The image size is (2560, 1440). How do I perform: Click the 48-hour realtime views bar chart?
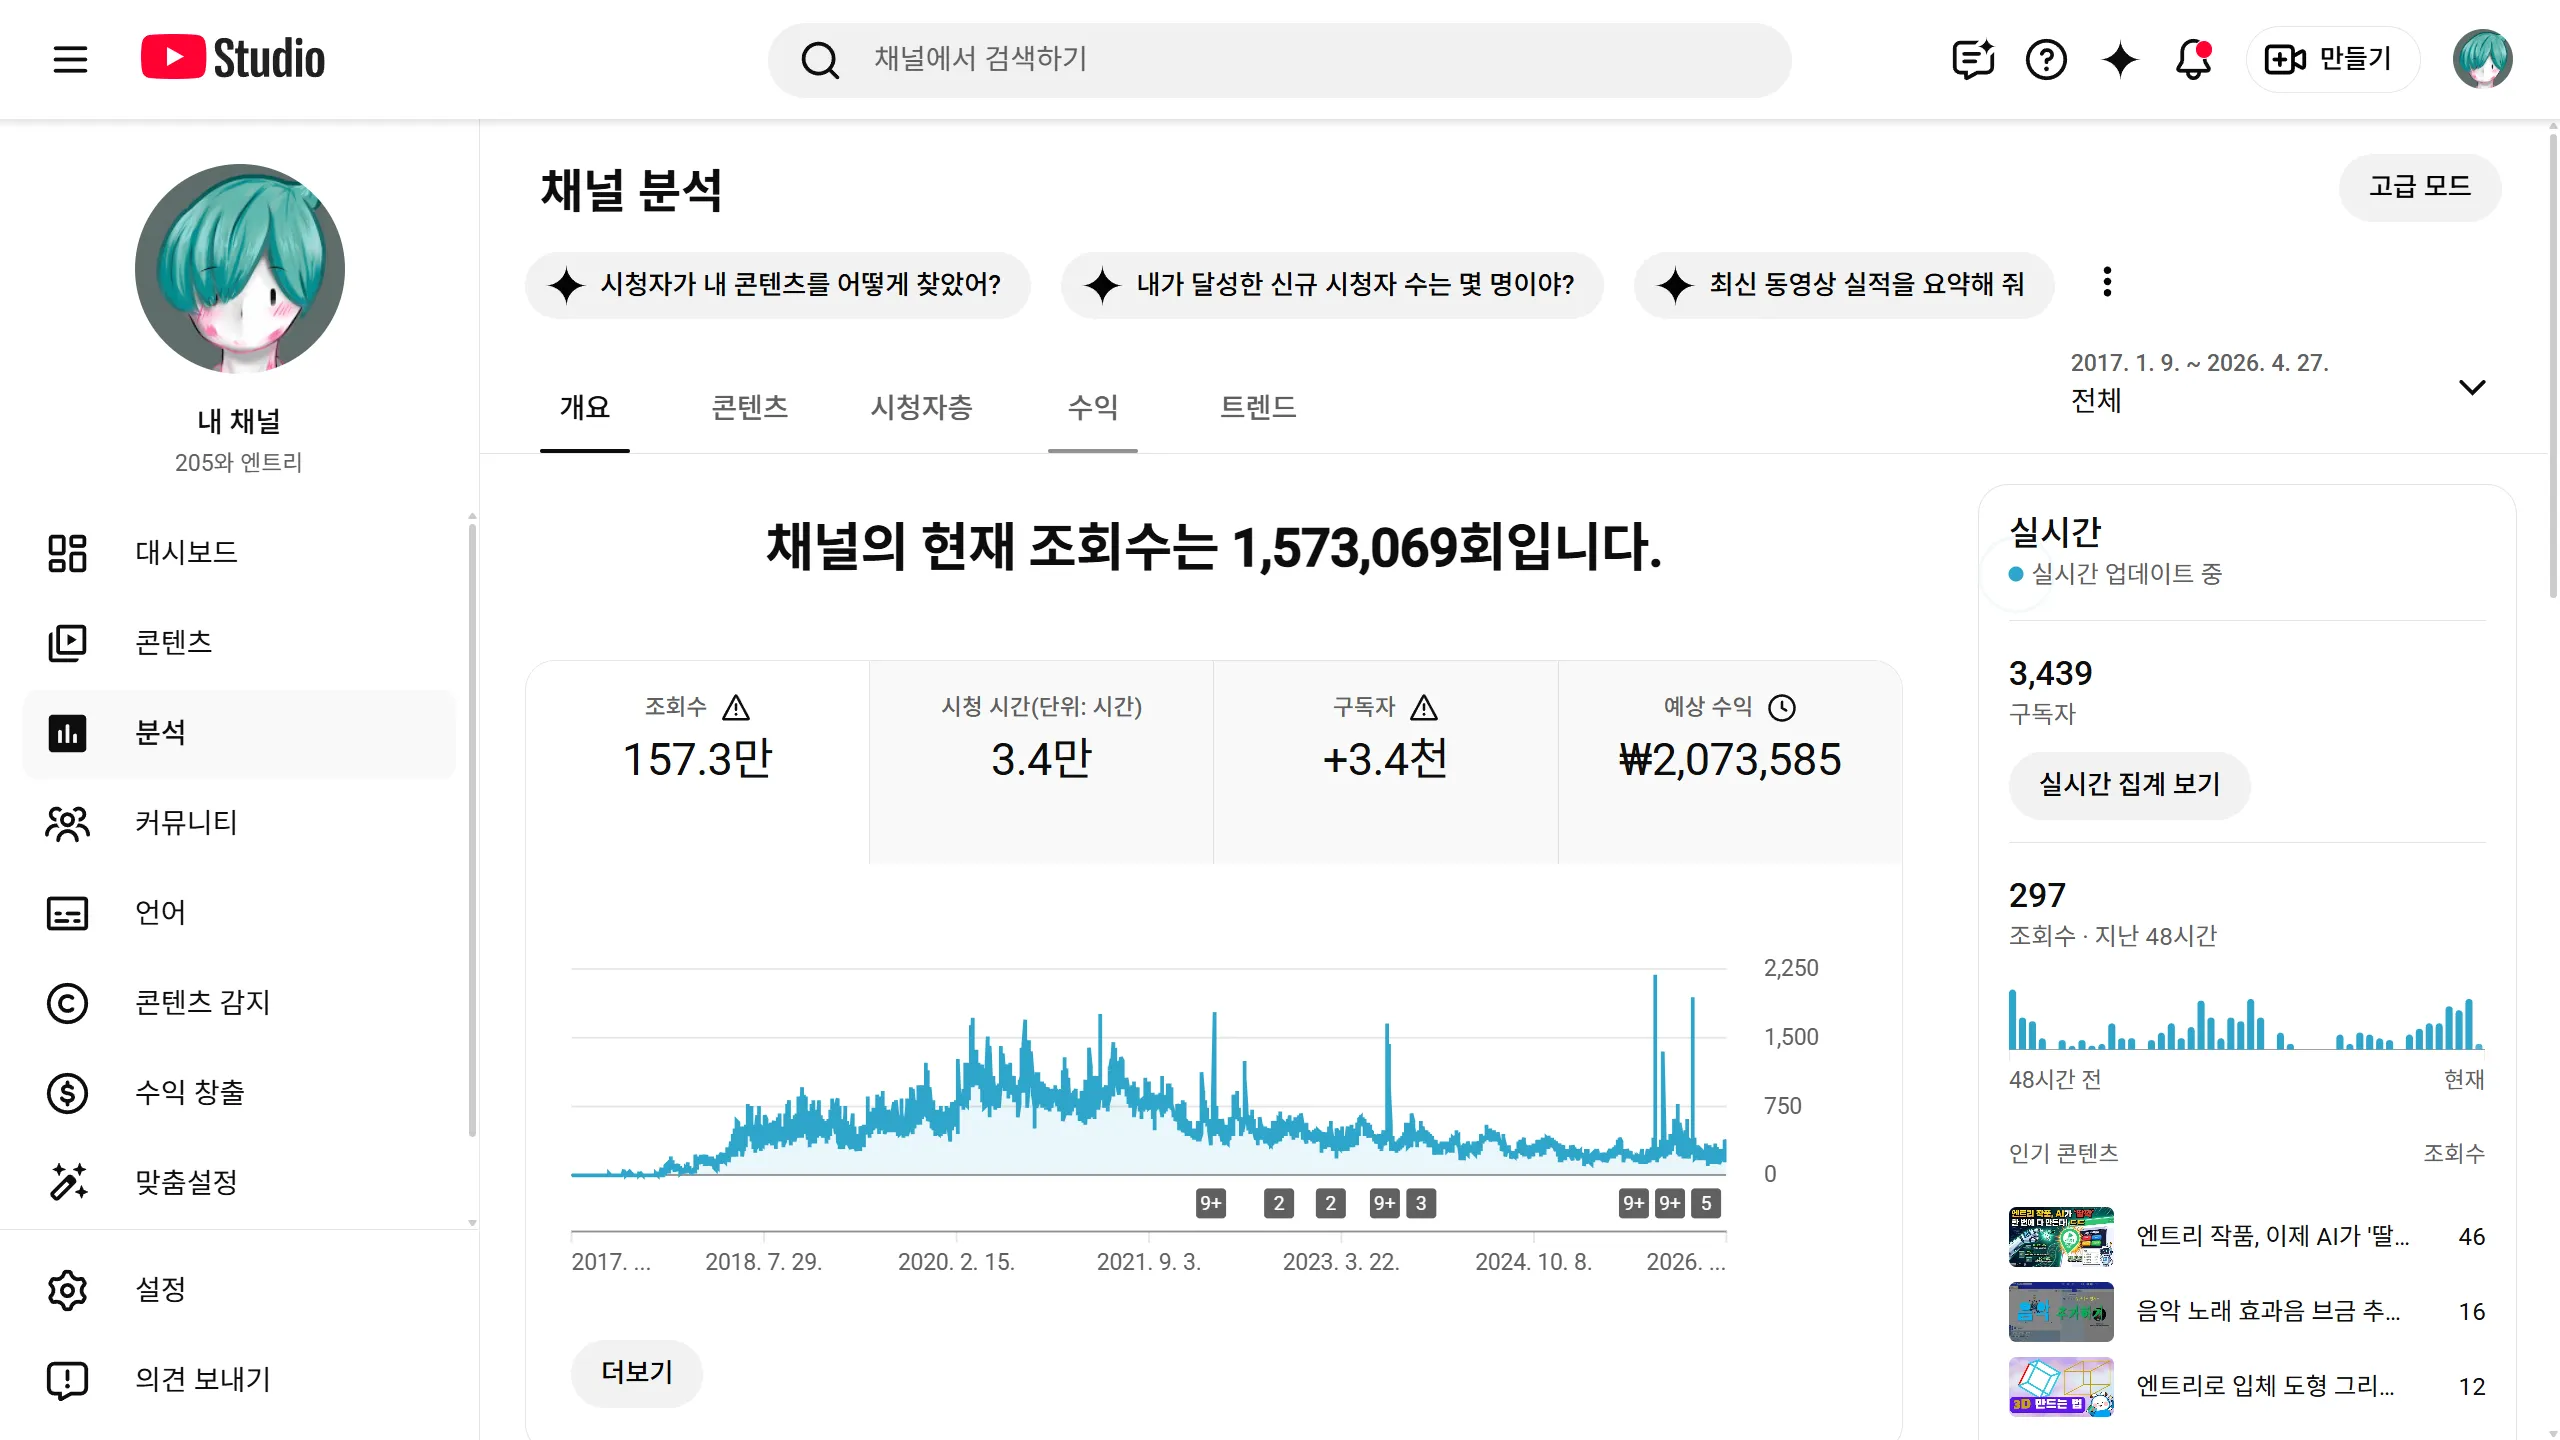click(2246, 1018)
